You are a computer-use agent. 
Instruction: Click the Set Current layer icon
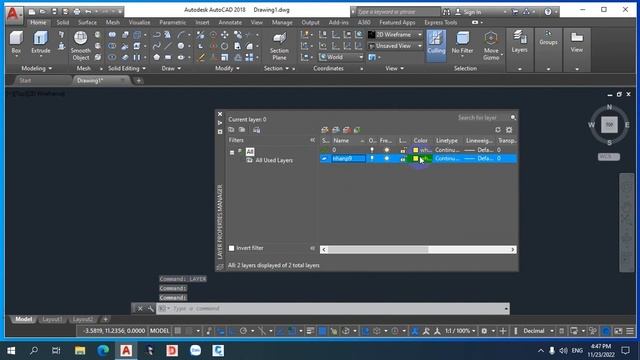coord(357,130)
